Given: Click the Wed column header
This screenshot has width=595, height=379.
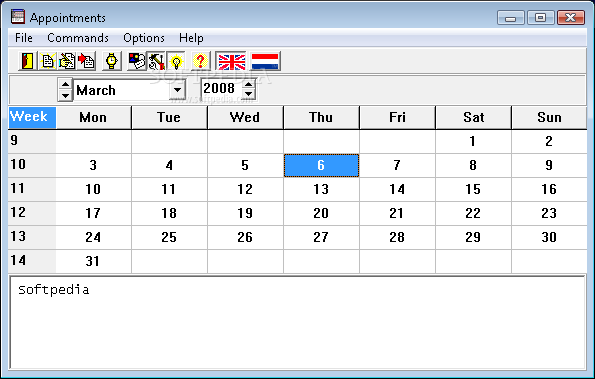Looking at the screenshot, I should coord(245,118).
